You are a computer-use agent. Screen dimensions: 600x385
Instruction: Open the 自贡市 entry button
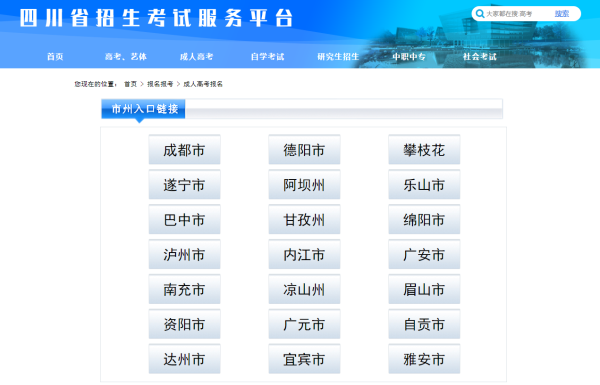pos(424,324)
